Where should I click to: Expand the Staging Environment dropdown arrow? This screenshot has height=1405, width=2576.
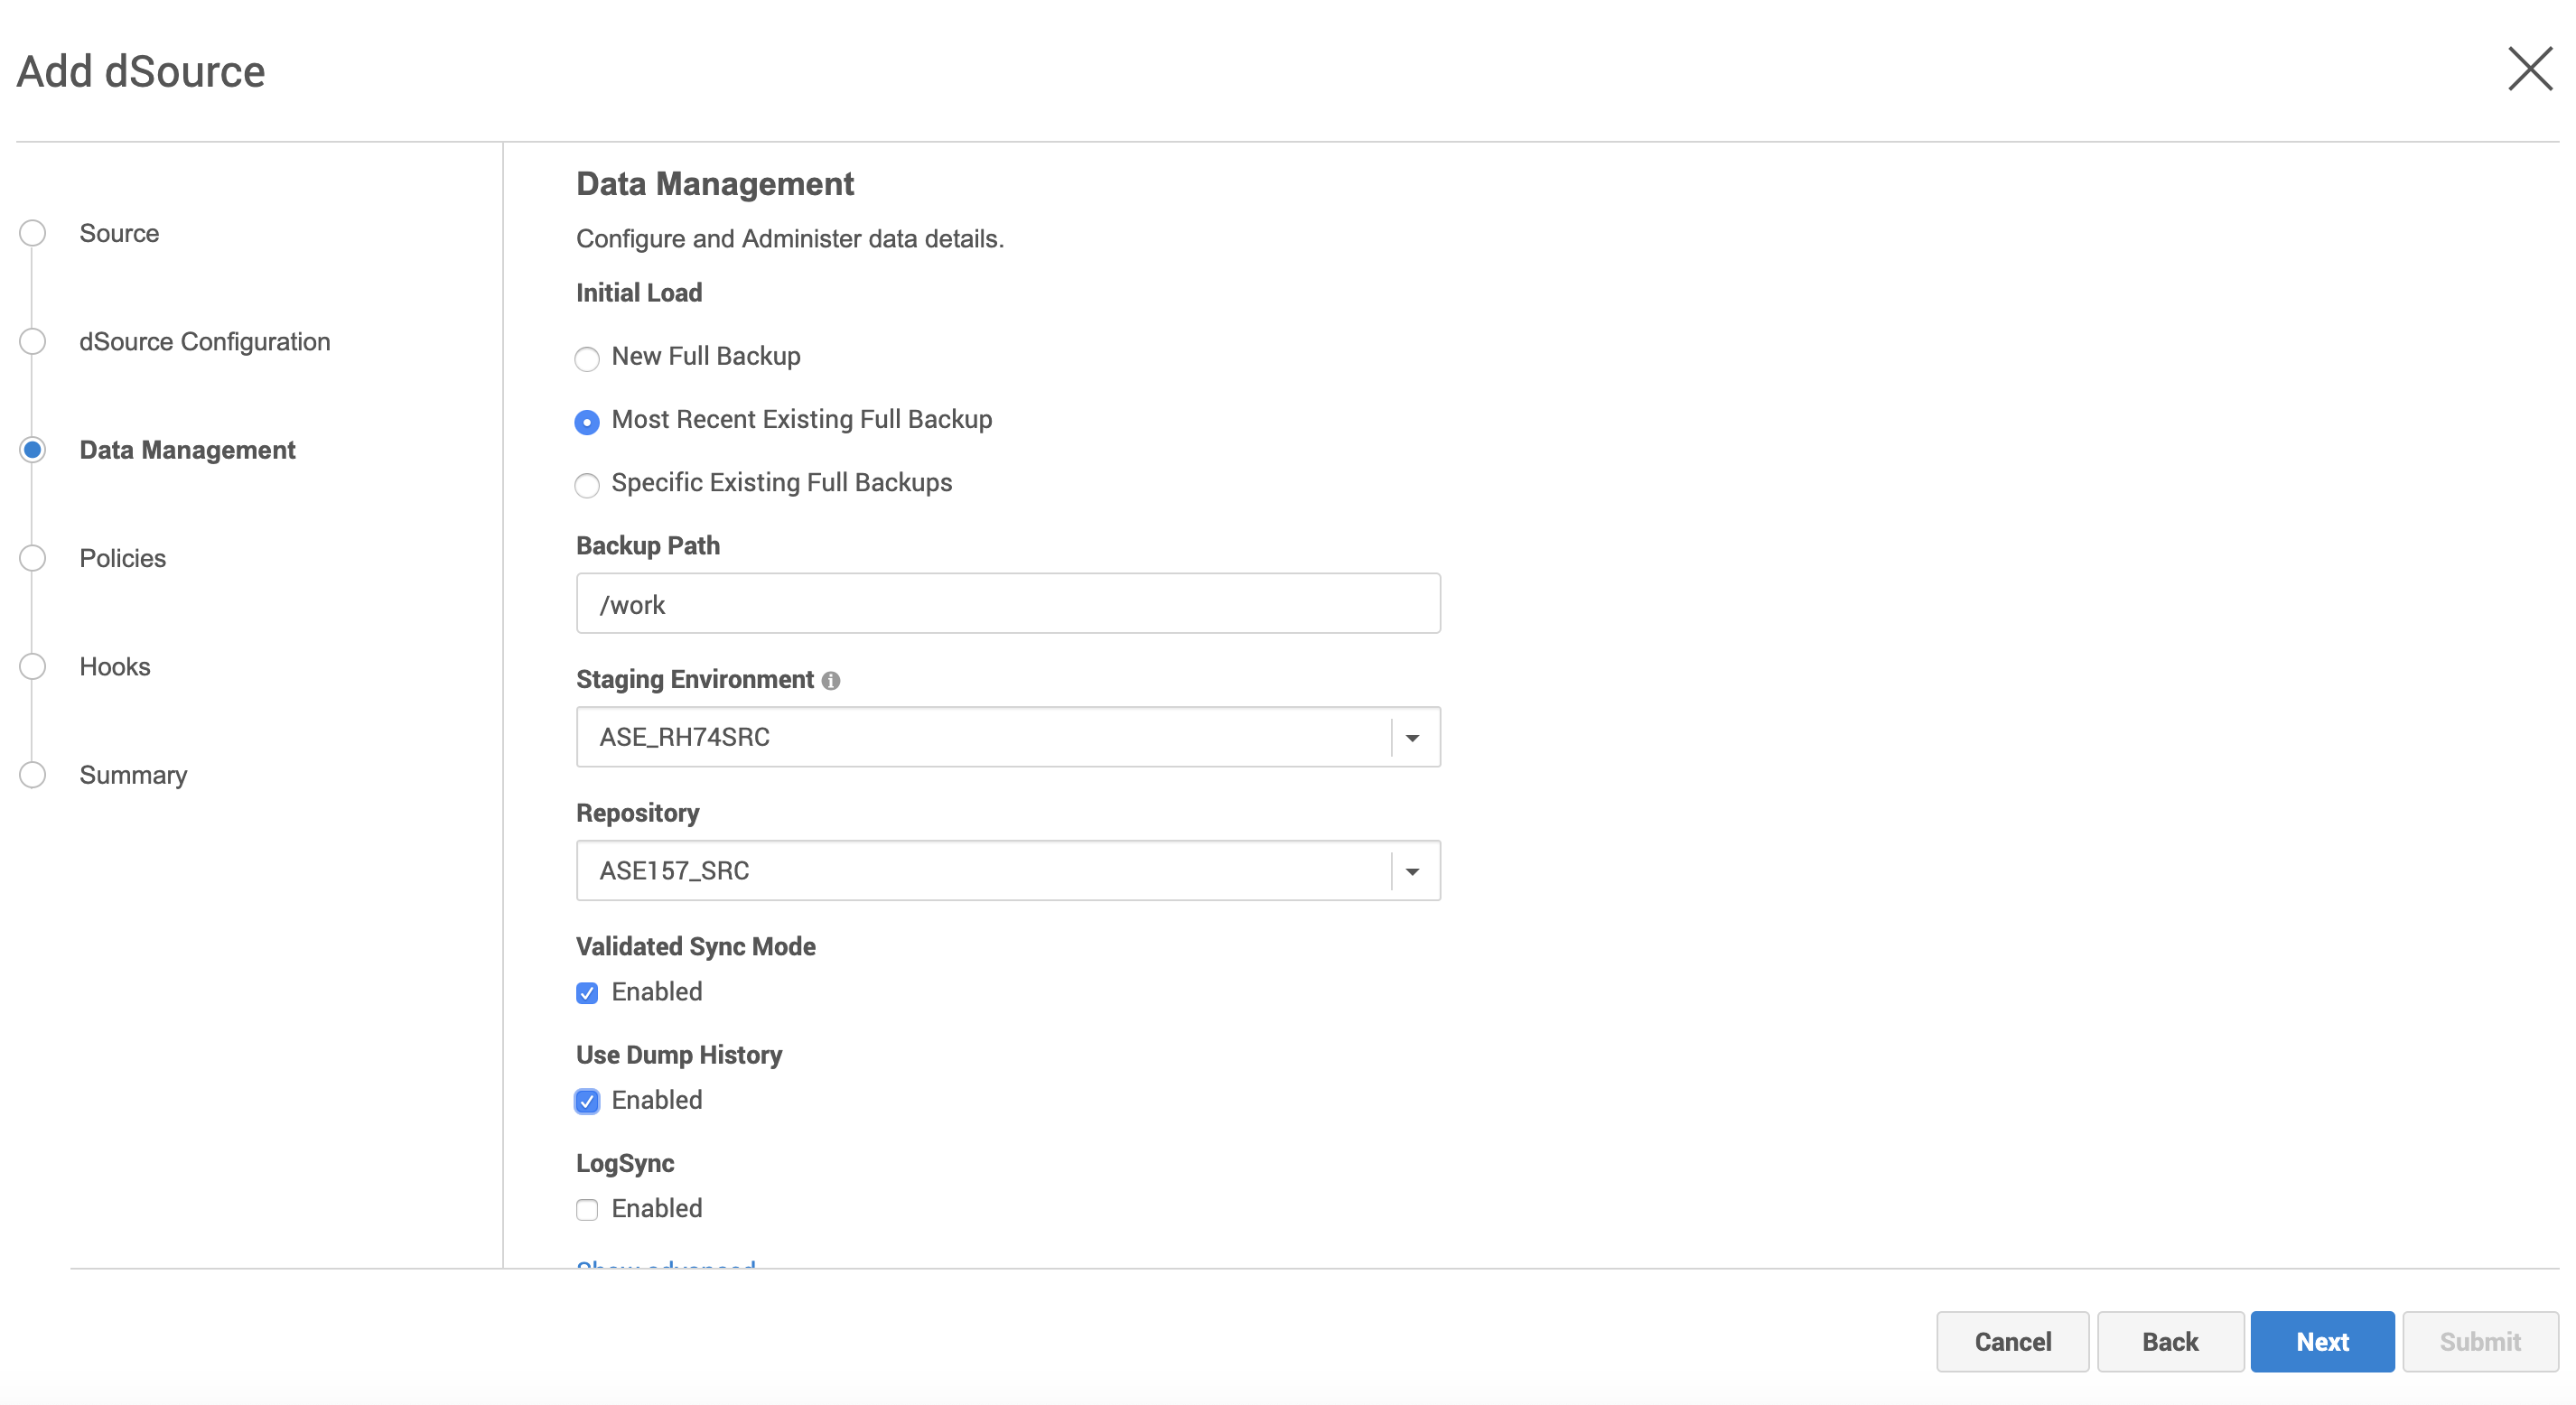click(x=1412, y=738)
